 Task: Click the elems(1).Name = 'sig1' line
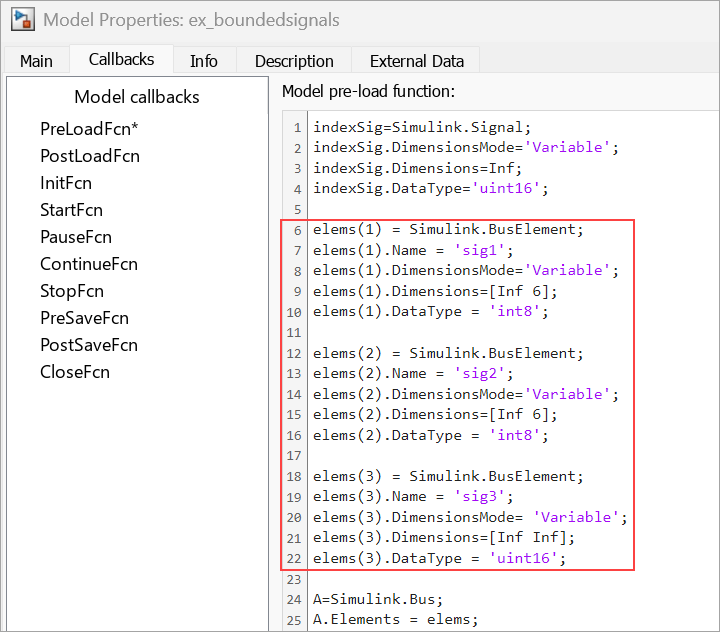(x=413, y=250)
